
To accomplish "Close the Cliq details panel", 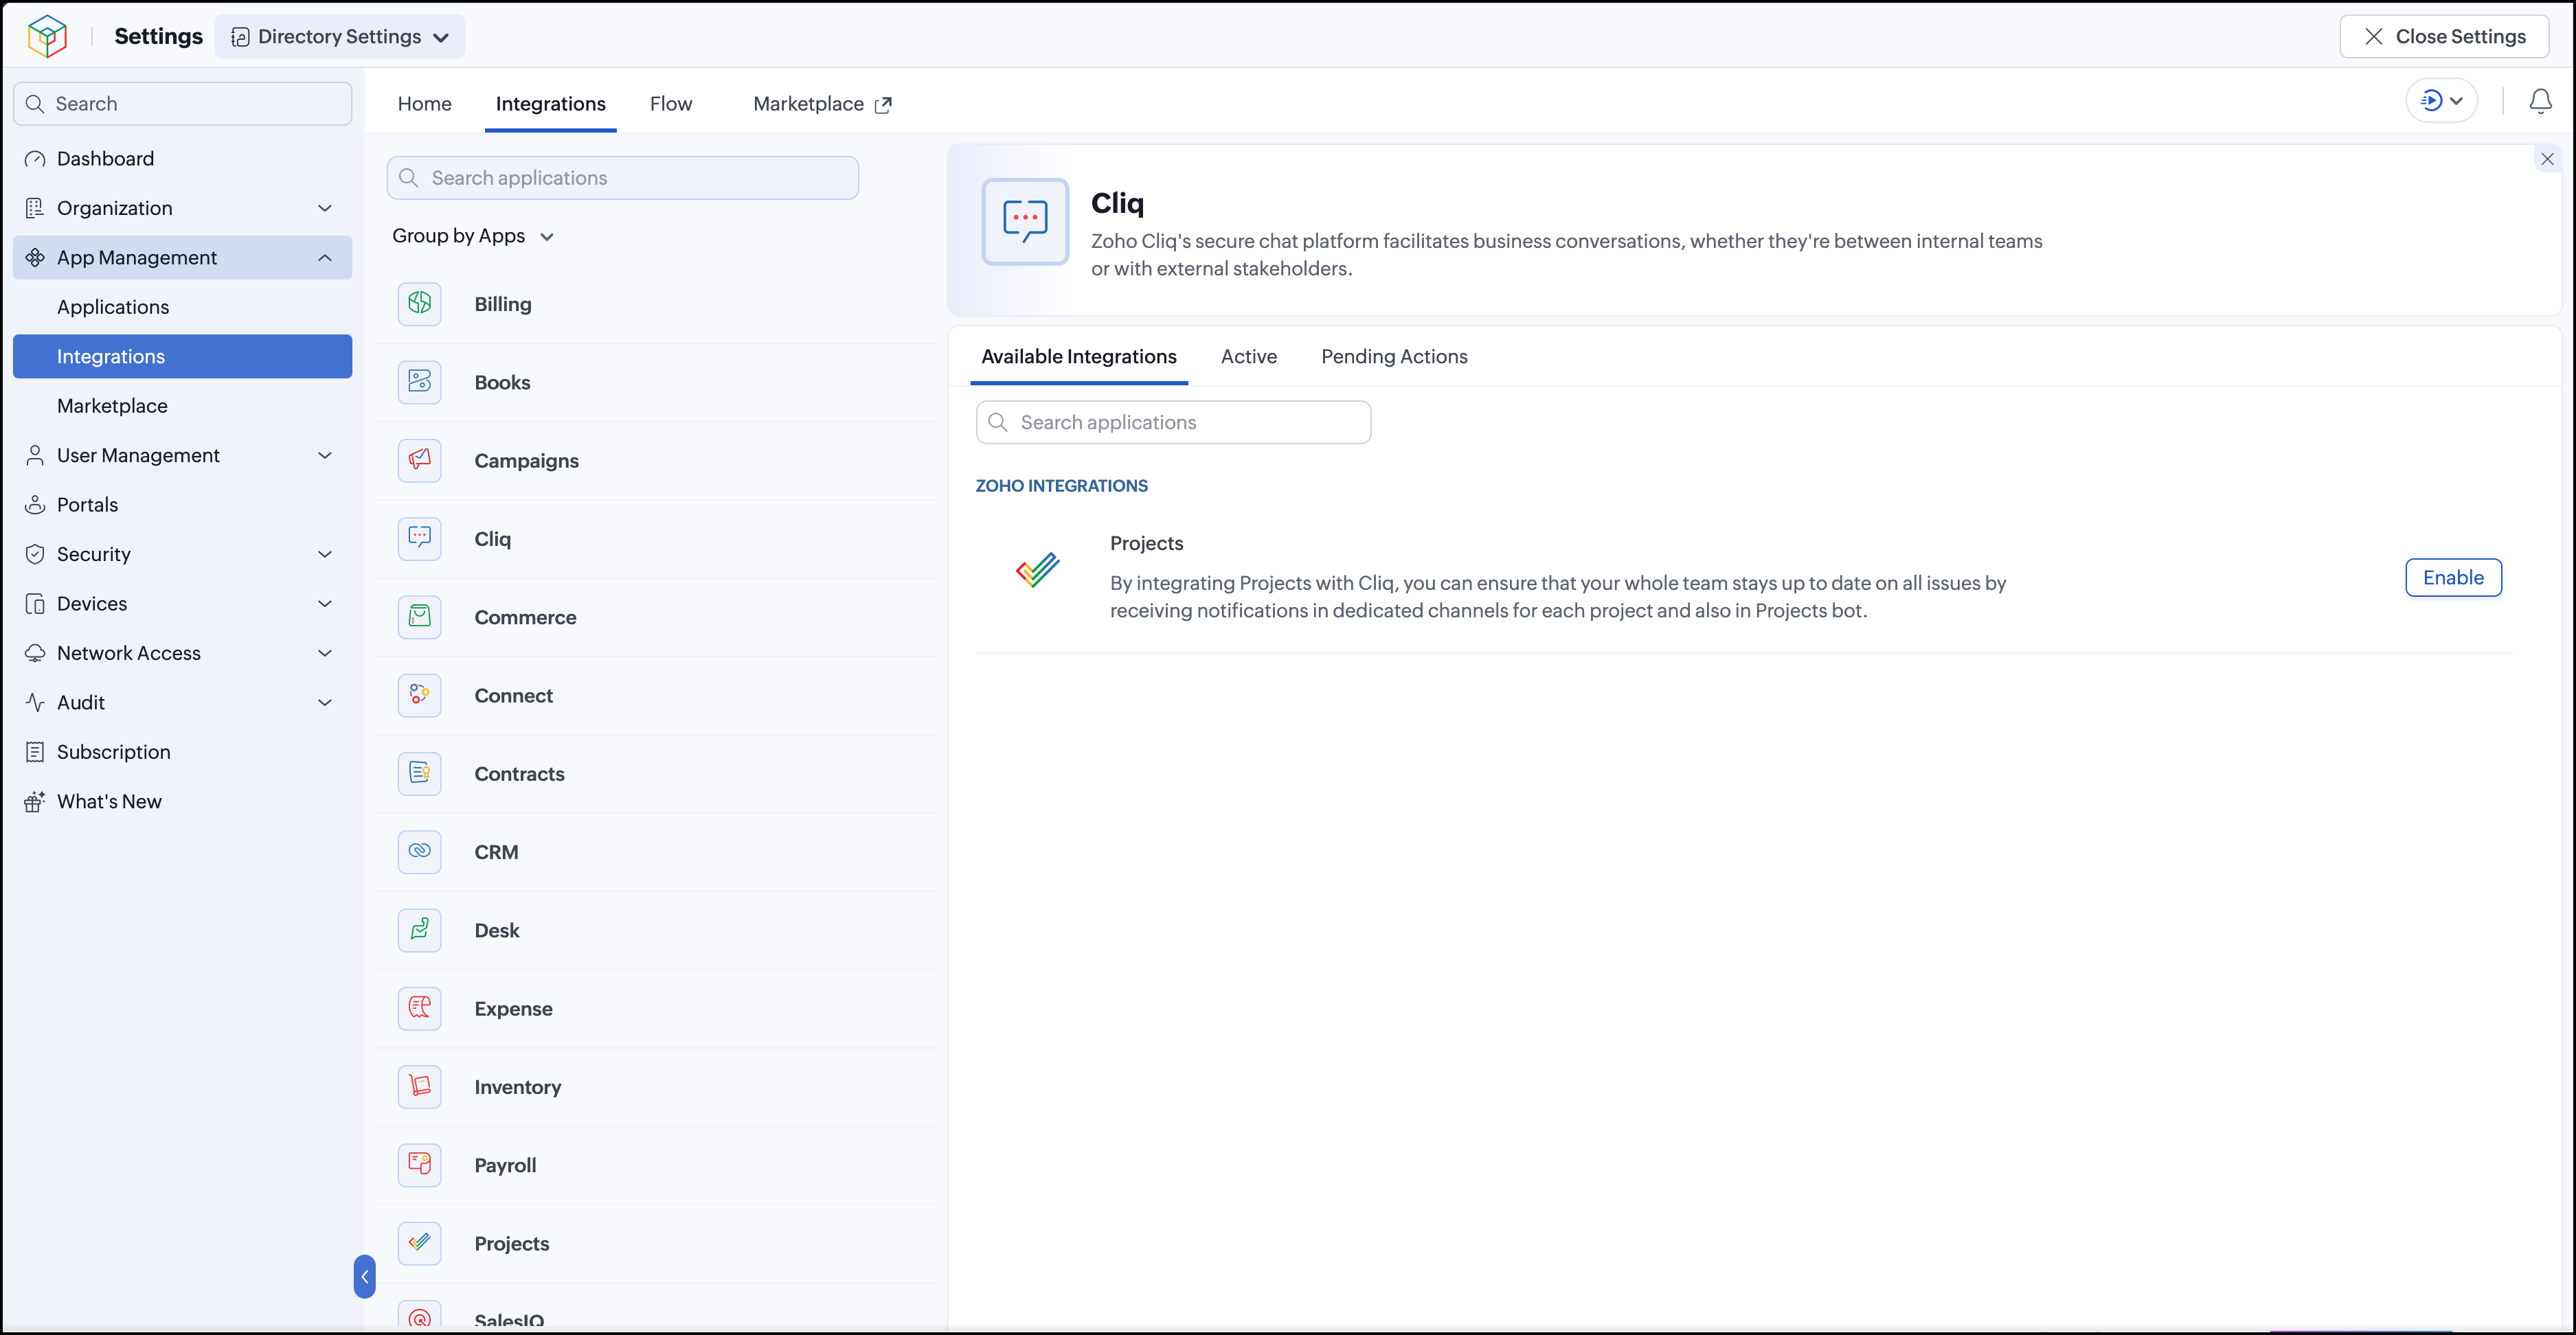I will pyautogui.click(x=2547, y=159).
